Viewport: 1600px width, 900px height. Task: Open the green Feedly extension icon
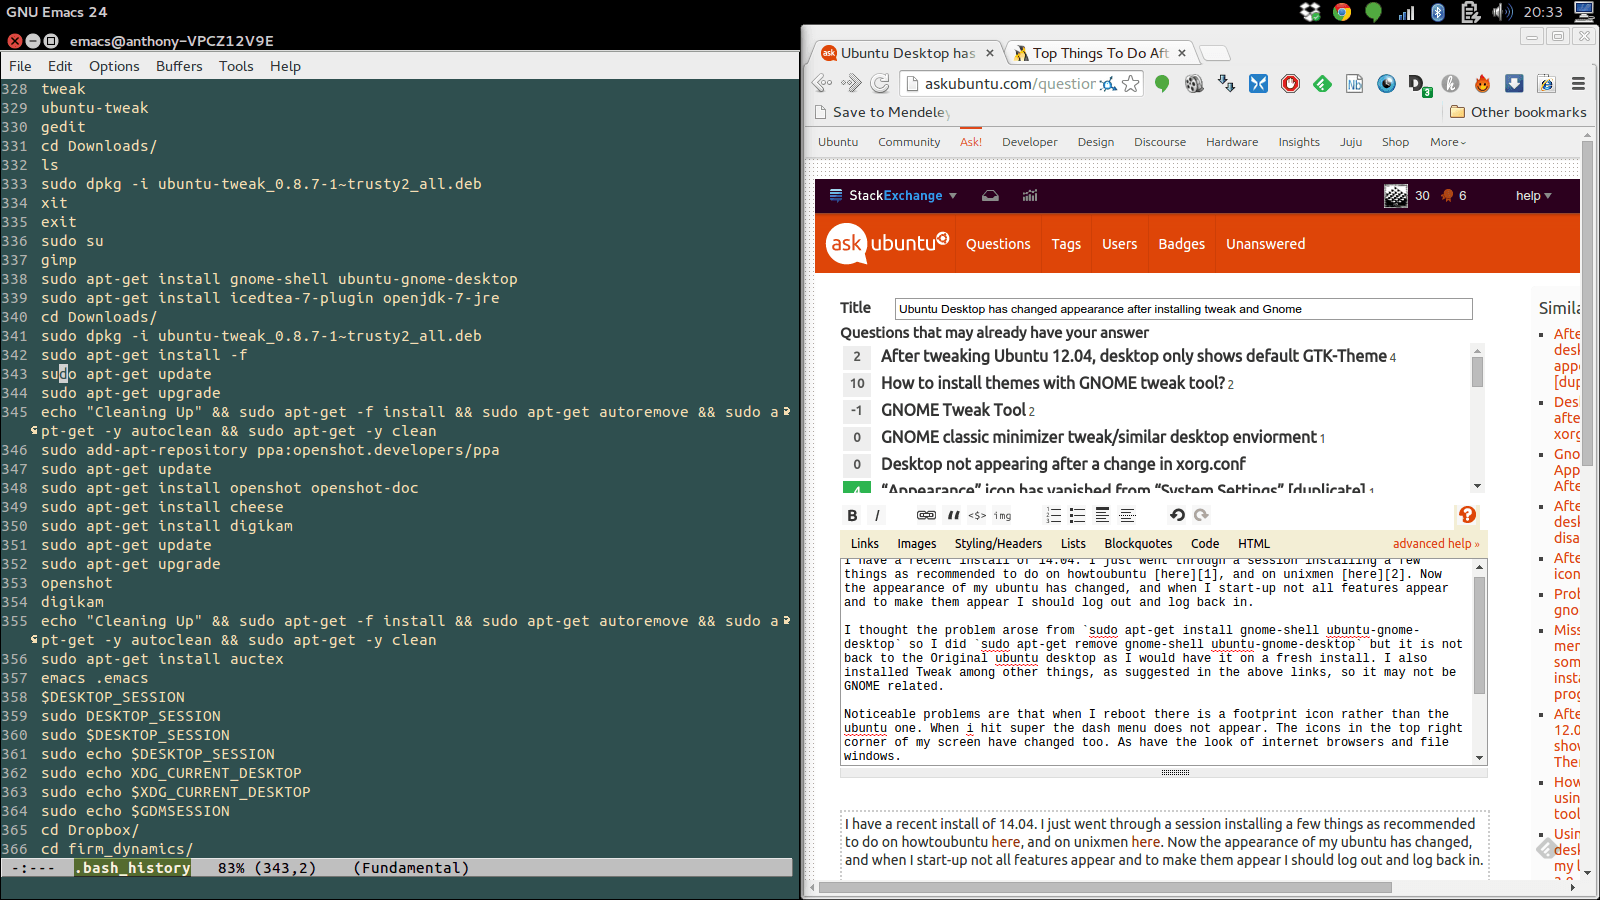(1322, 84)
